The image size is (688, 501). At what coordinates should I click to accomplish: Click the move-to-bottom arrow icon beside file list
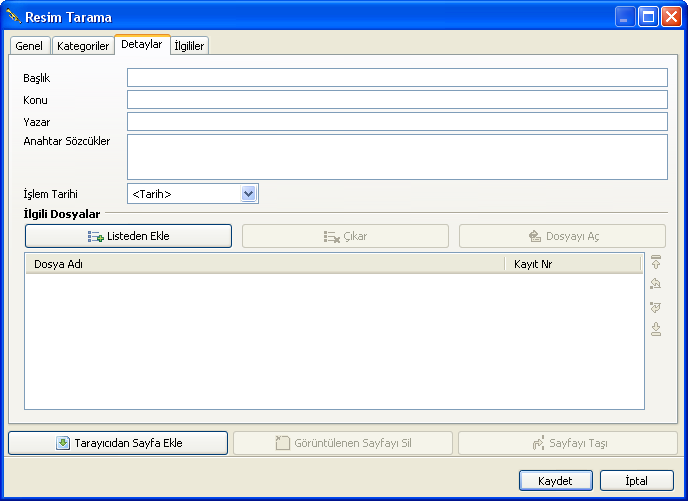coord(656,329)
